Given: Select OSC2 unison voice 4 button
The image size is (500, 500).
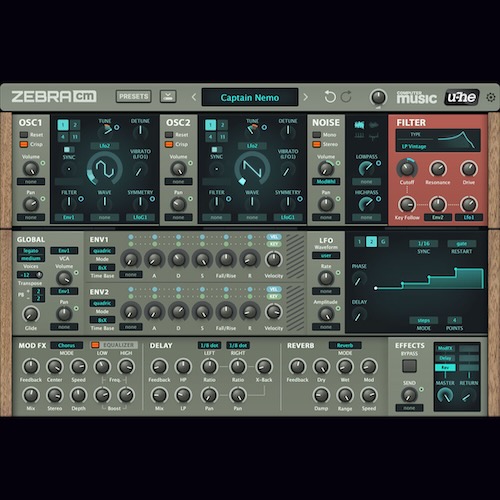Looking at the screenshot, I should (x=210, y=137).
